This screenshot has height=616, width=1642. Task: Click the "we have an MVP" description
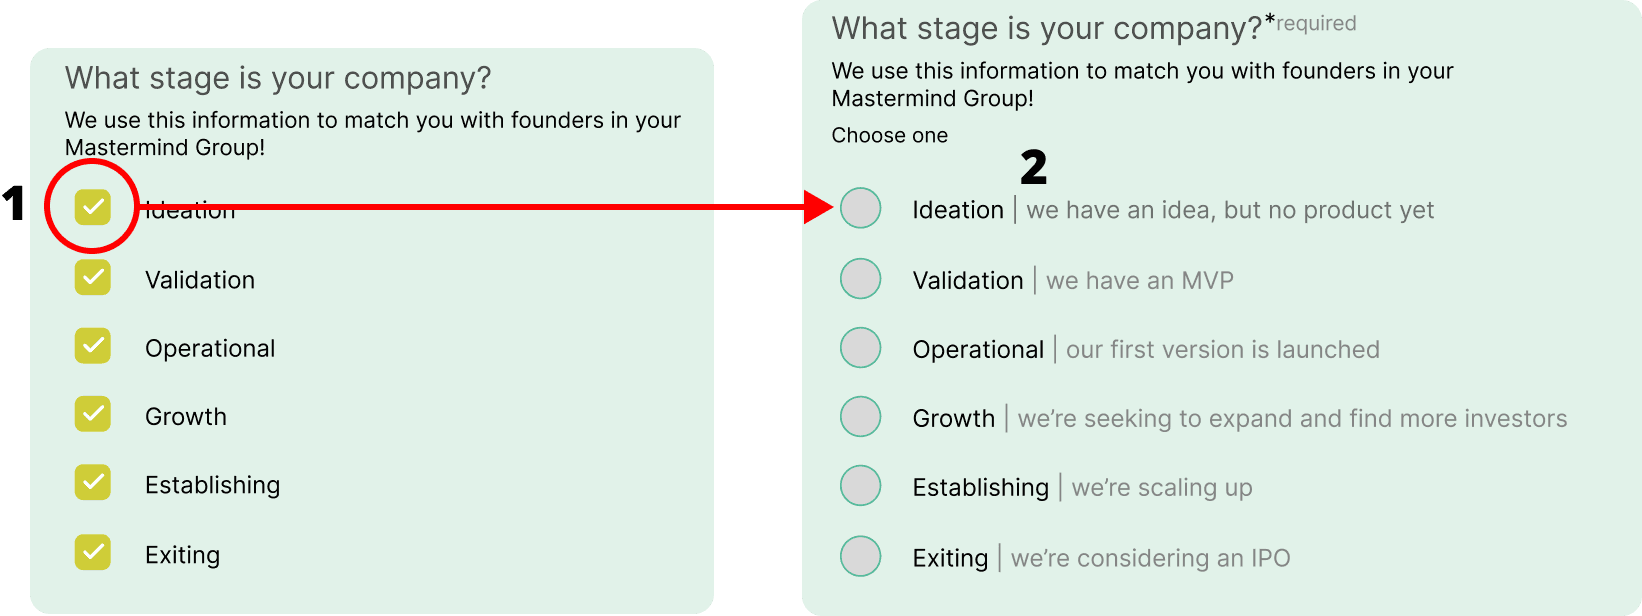pos(1139,281)
